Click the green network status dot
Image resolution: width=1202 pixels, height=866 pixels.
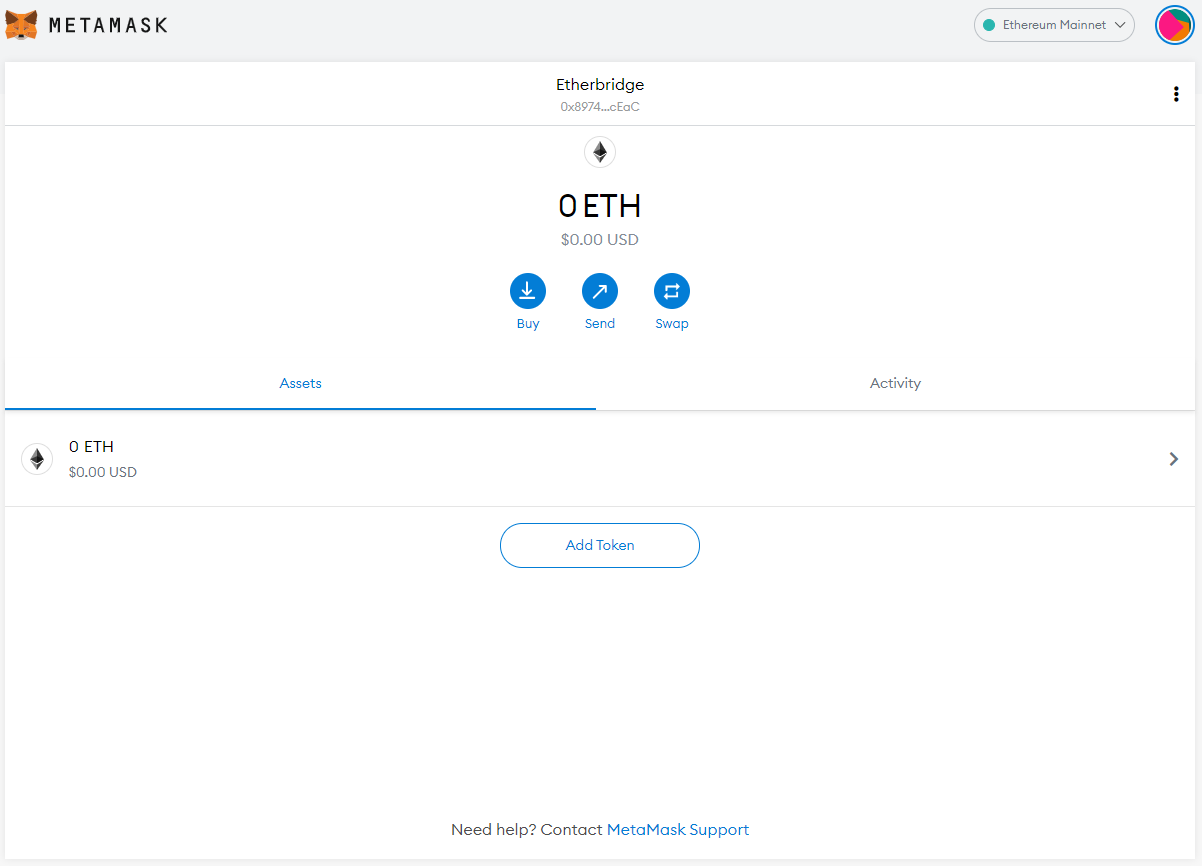(989, 24)
